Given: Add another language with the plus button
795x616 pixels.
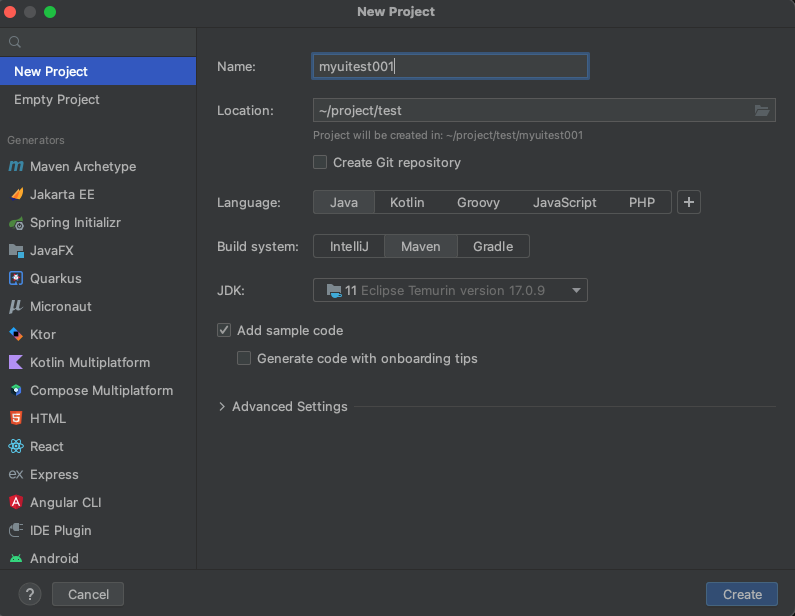Looking at the screenshot, I should click(x=689, y=202).
